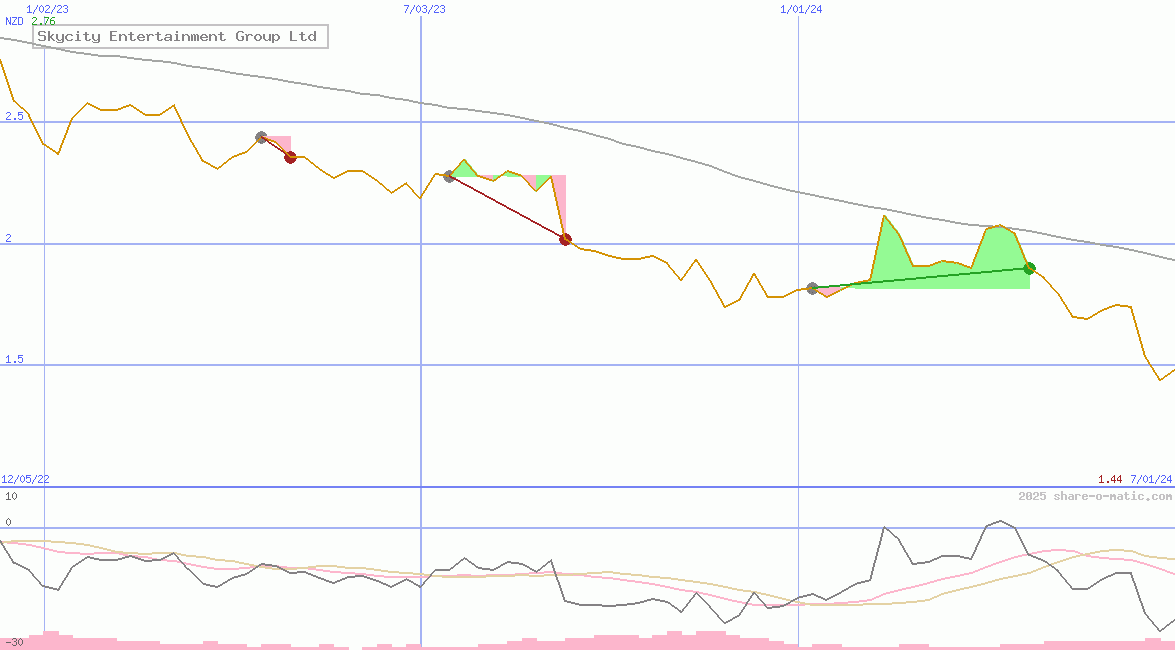Select the 1/01/24 date marker
This screenshot has height=650, width=1175.
801,9
